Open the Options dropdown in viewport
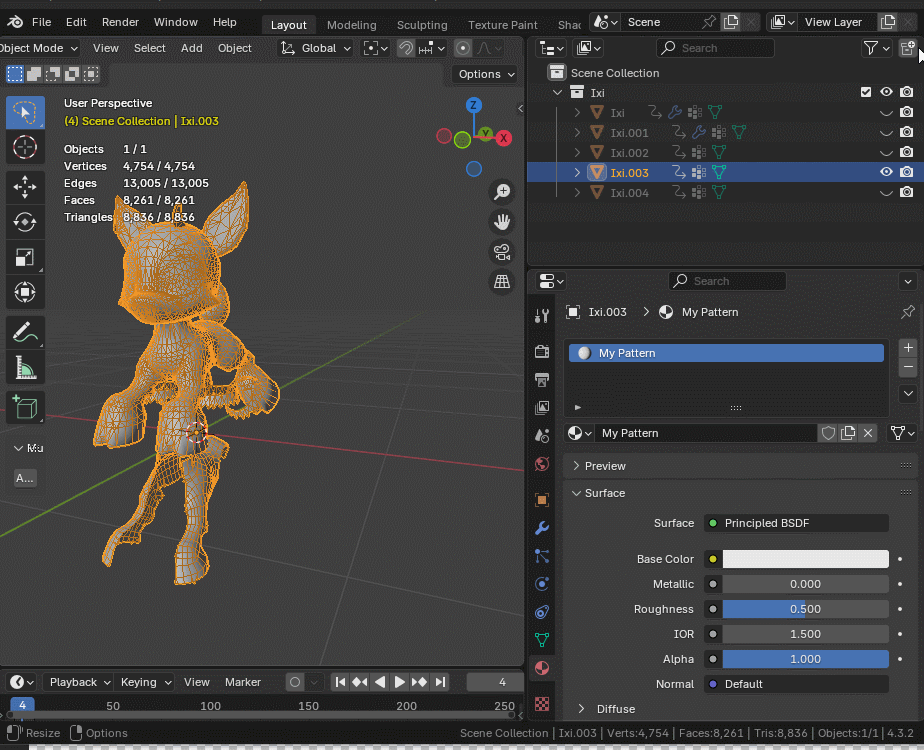This screenshot has width=924, height=750. [486, 74]
